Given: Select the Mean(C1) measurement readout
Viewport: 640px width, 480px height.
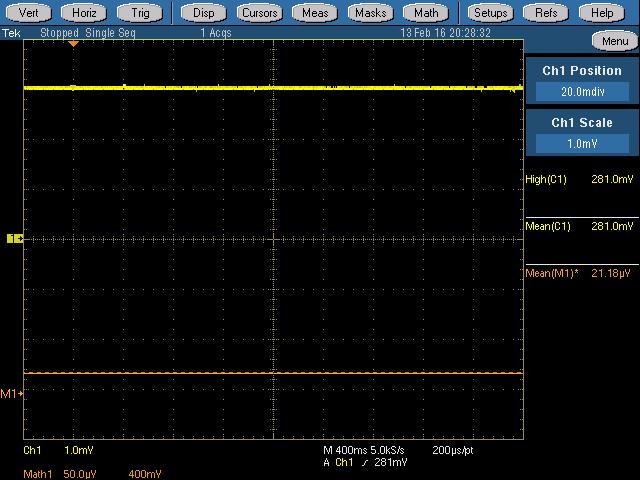Looking at the screenshot, I should [580, 226].
